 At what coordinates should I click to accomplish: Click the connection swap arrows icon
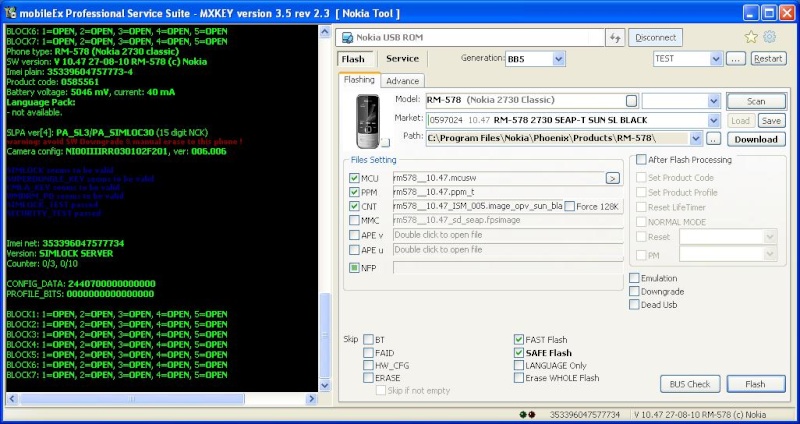click(x=615, y=37)
